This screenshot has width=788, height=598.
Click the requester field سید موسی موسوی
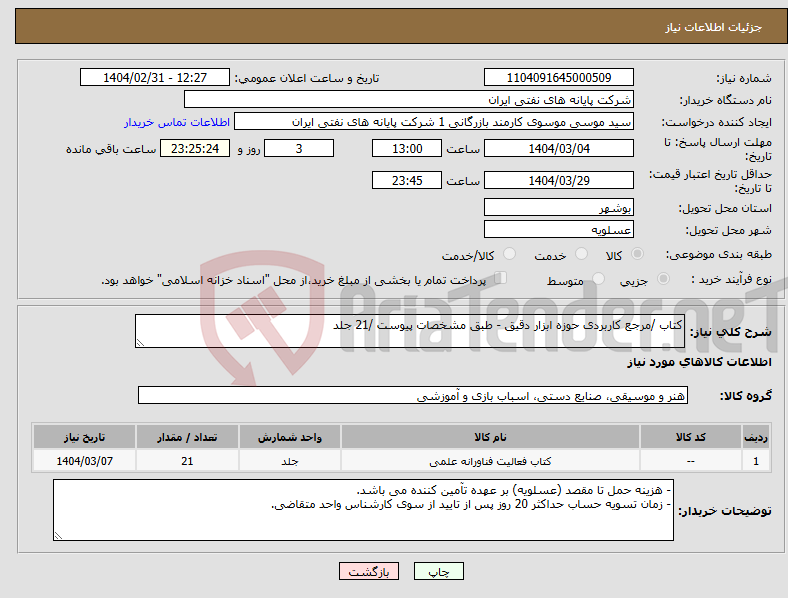[434, 122]
